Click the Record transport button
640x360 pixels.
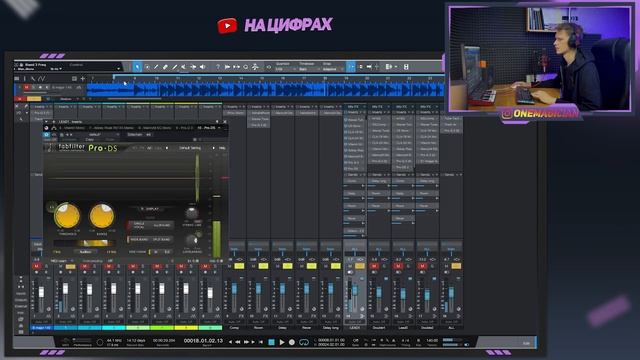[x=292, y=342]
